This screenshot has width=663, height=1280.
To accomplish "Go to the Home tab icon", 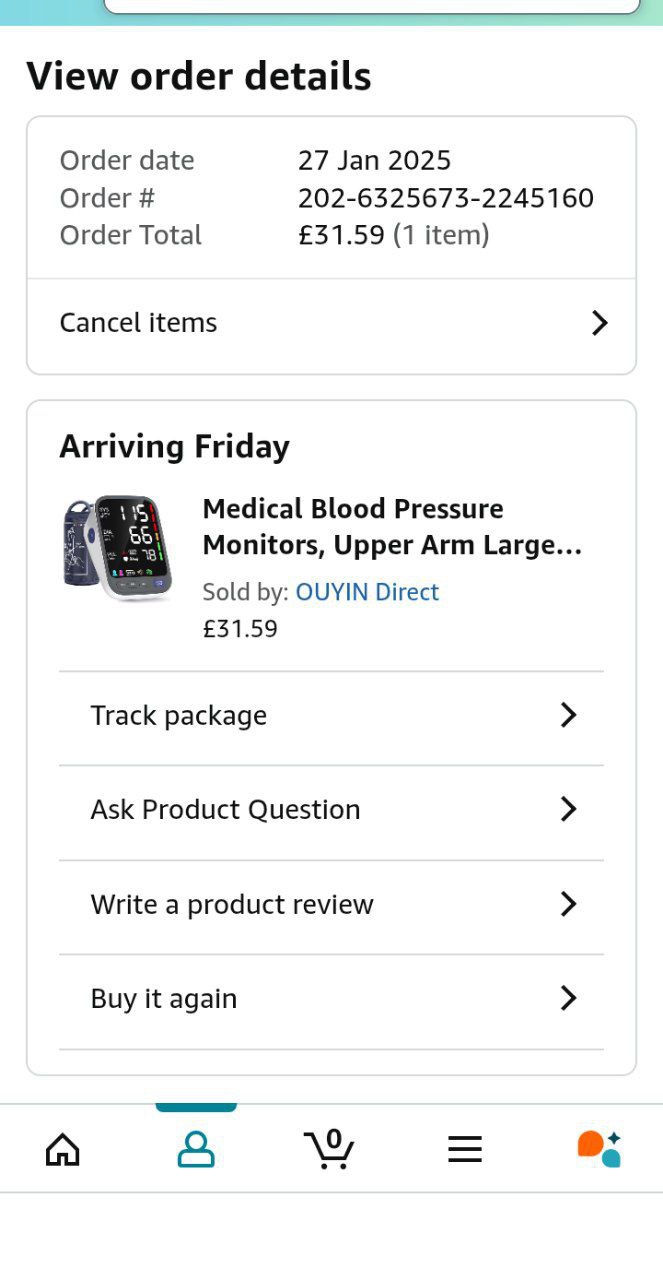I will [63, 1149].
